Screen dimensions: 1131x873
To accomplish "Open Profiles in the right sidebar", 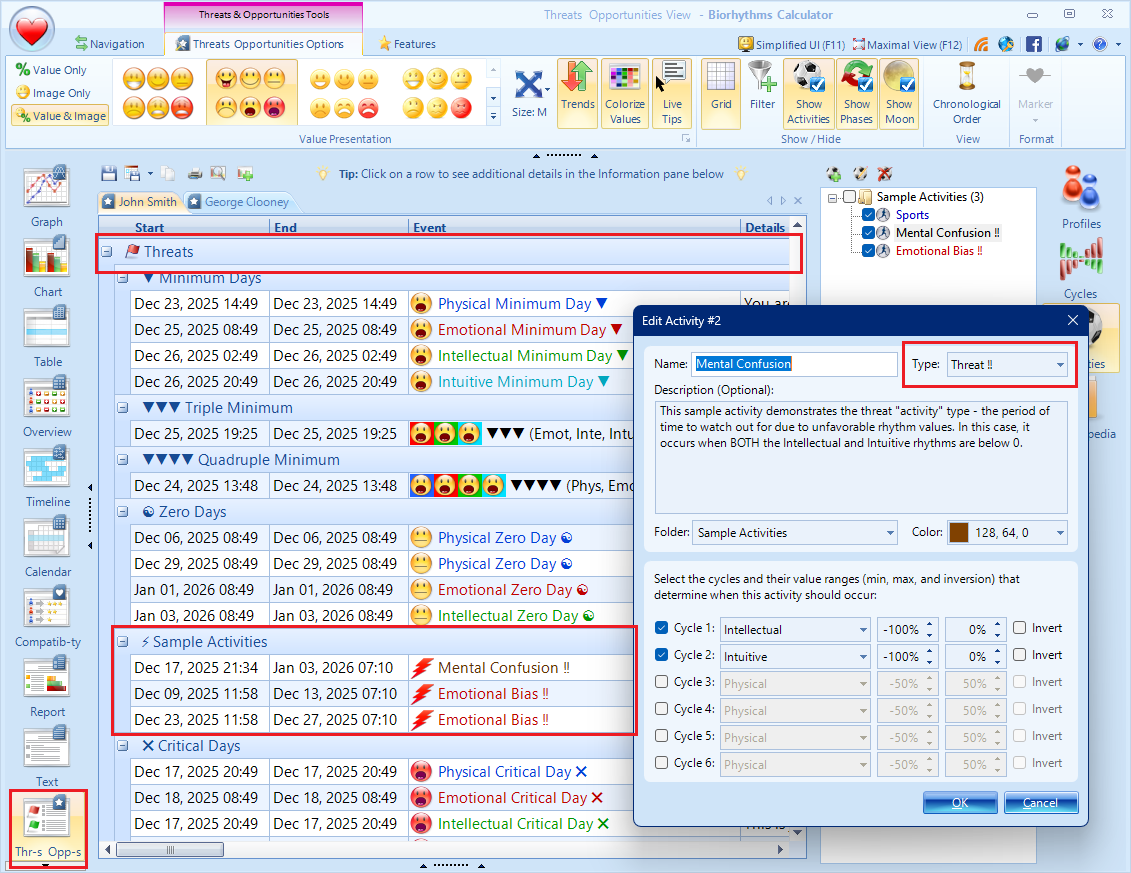I will 1081,190.
